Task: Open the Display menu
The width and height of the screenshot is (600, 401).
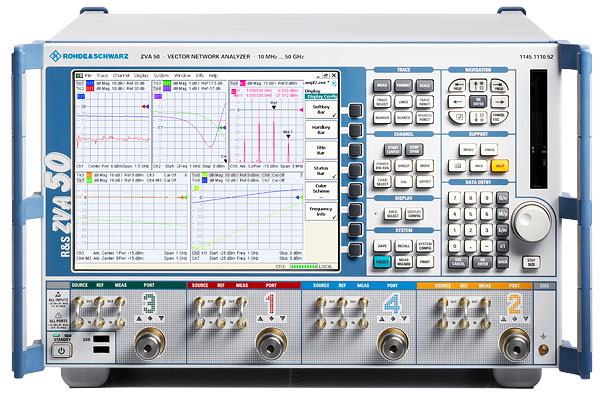Action: [x=141, y=75]
